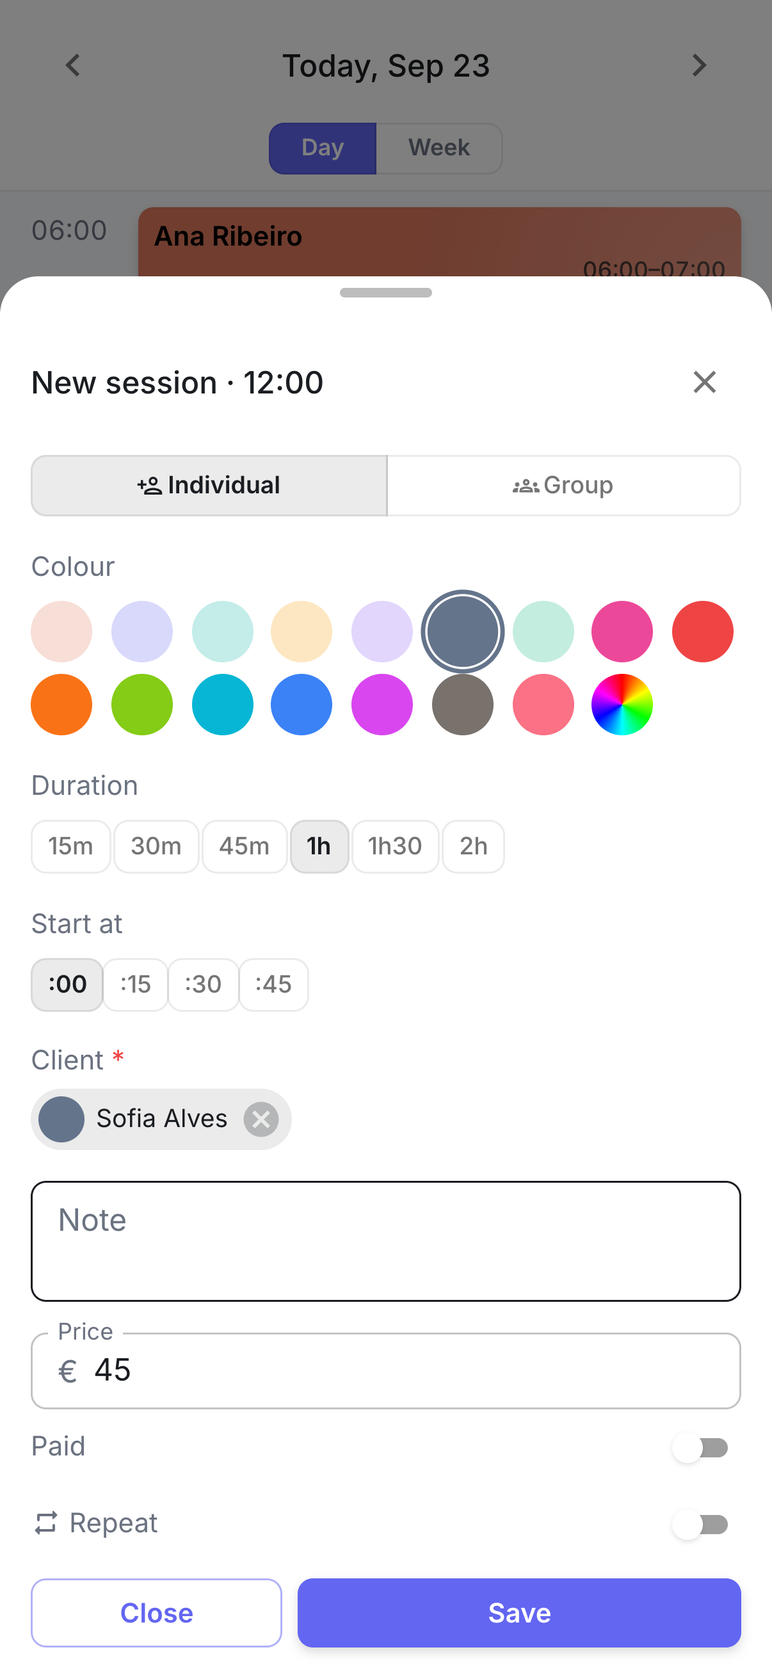Tap the sheet drag handle
This screenshot has width=772, height=1678.
click(386, 293)
